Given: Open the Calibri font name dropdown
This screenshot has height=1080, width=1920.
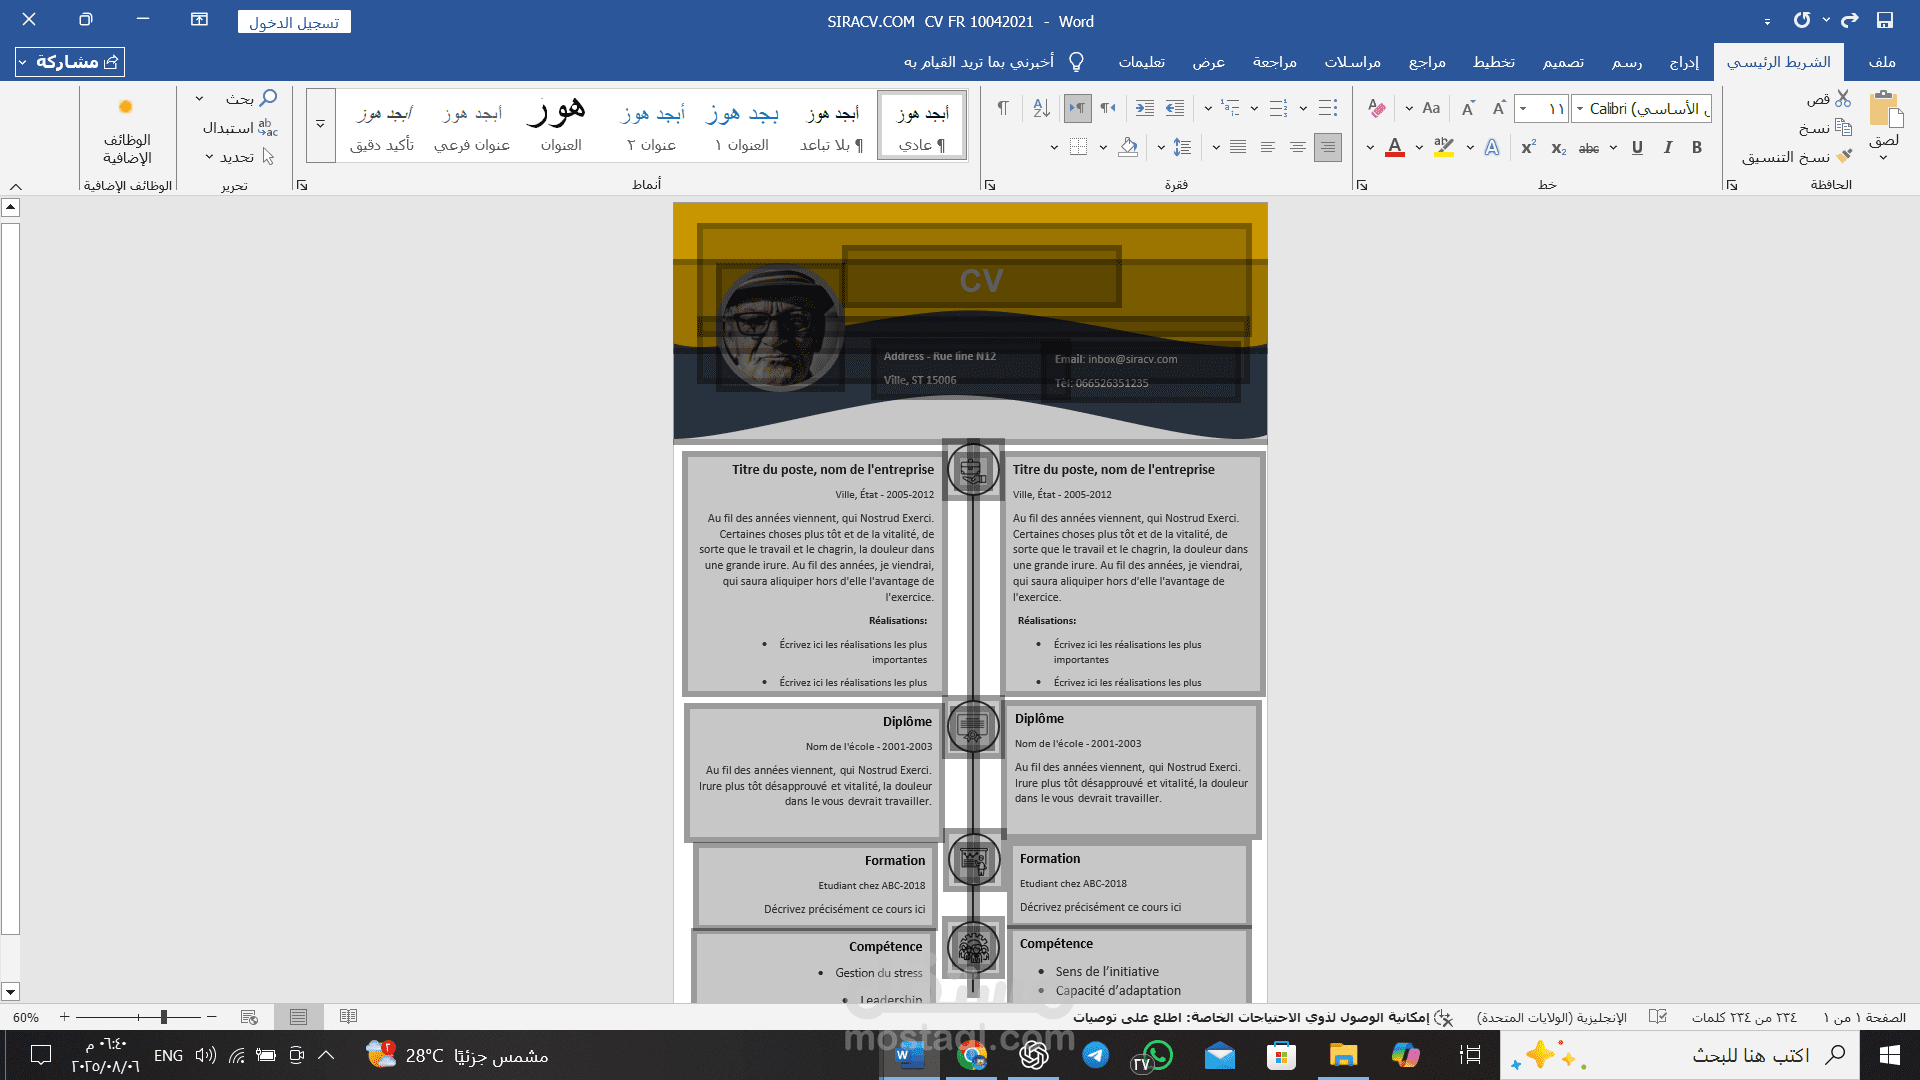Looking at the screenshot, I should click(1580, 108).
